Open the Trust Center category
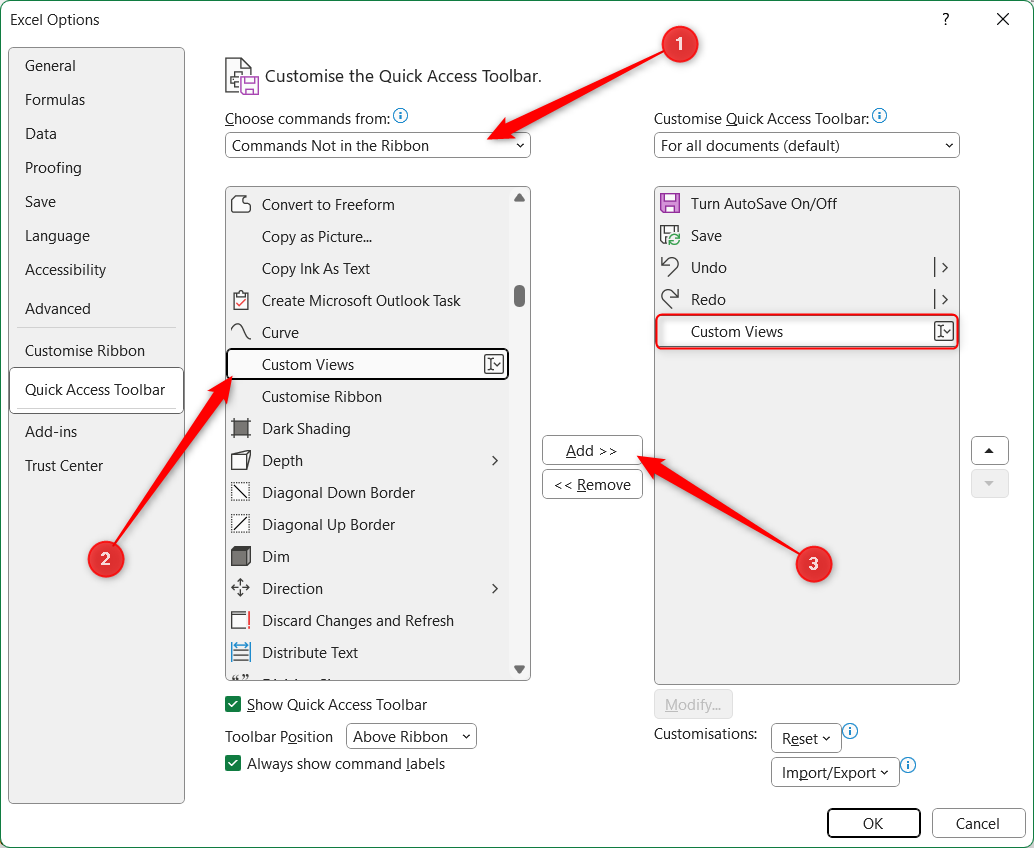Screen dimensions: 1034x848 pyautogui.click(x=96, y=466)
